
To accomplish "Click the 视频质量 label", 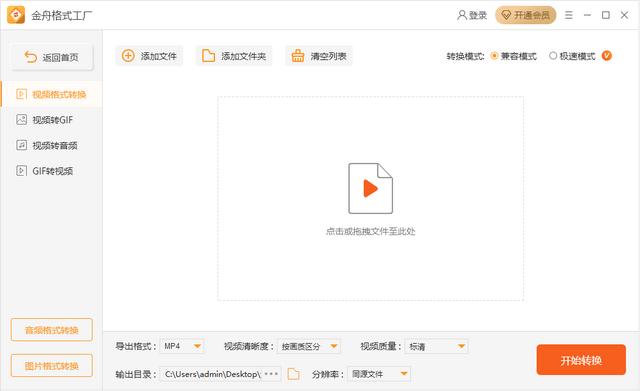I will [381, 346].
